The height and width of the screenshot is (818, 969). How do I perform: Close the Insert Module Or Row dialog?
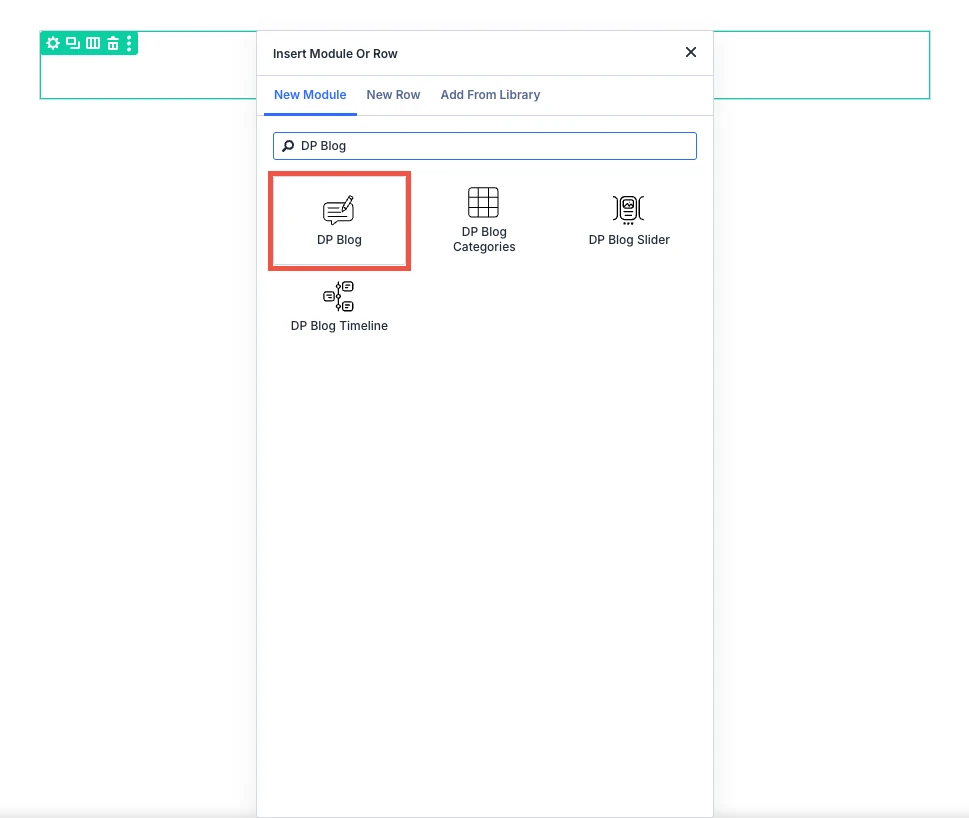tap(691, 53)
